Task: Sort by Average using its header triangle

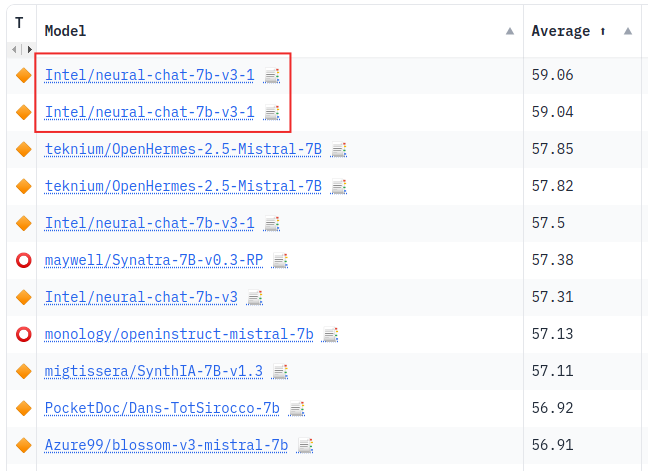Action: pos(628,31)
